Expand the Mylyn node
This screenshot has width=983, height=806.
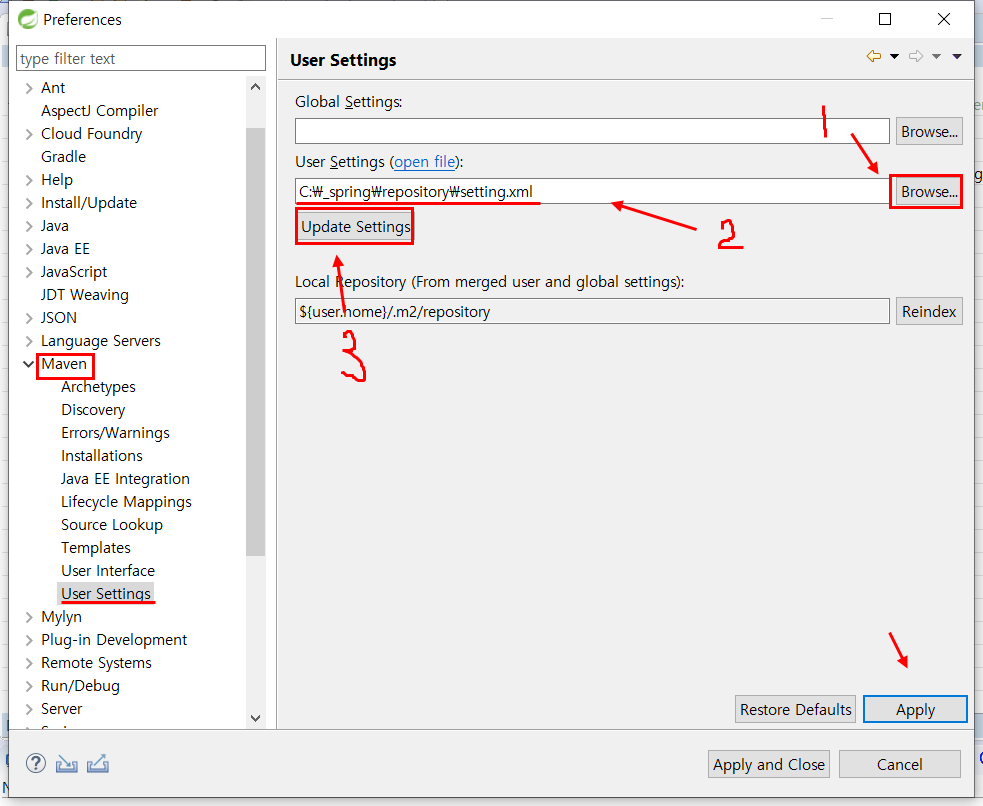[x=29, y=617]
